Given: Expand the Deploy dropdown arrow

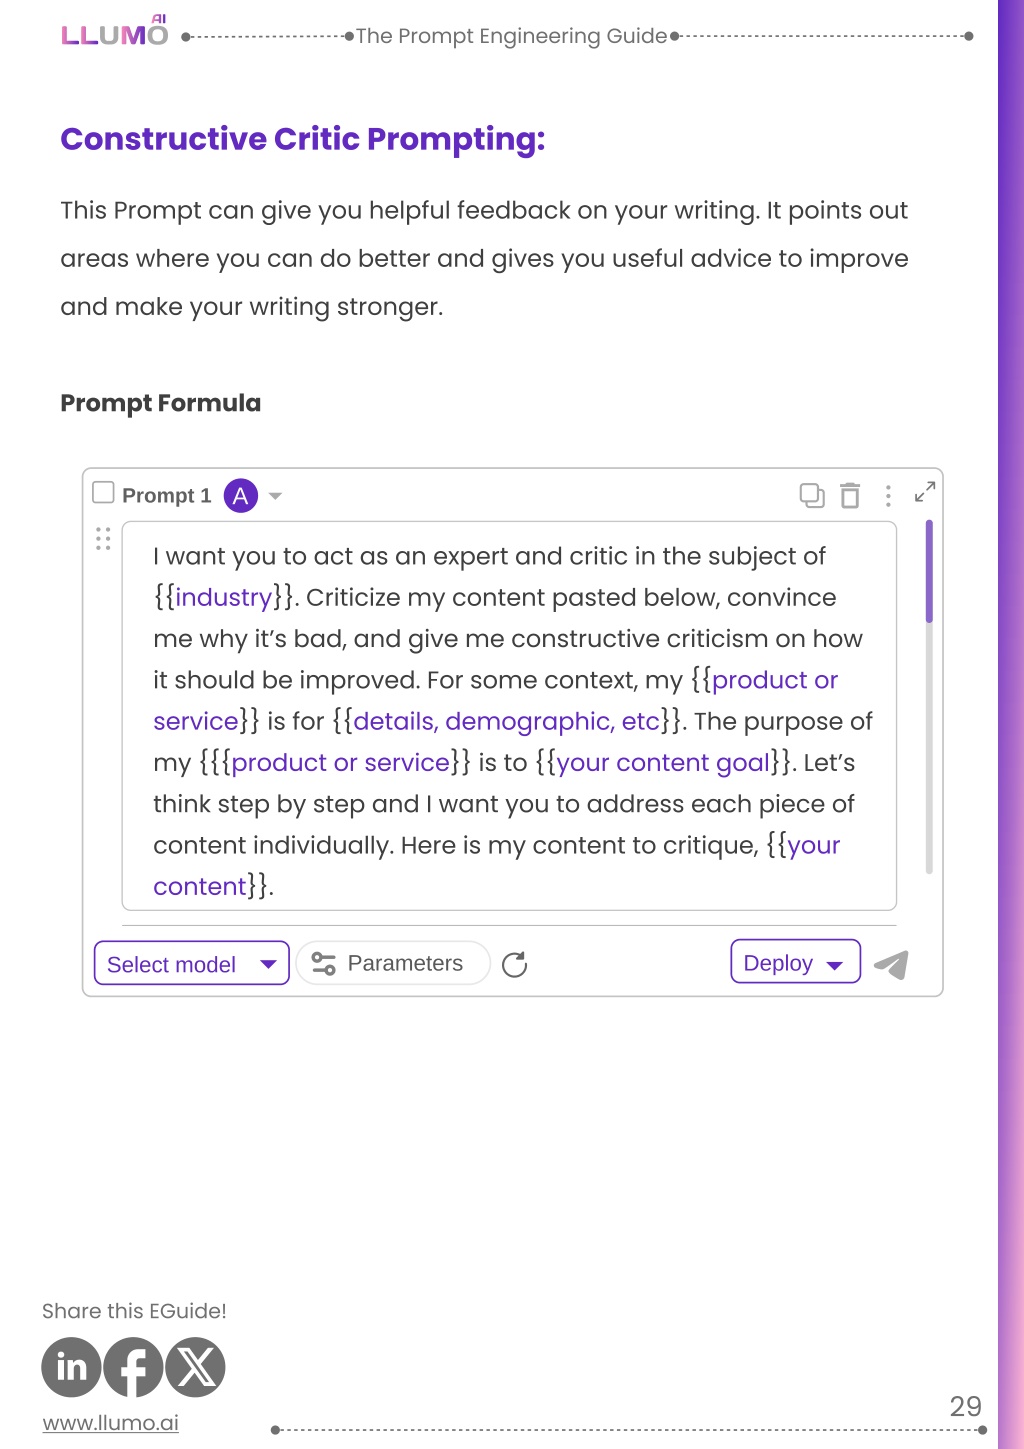Looking at the screenshot, I should [x=835, y=965].
